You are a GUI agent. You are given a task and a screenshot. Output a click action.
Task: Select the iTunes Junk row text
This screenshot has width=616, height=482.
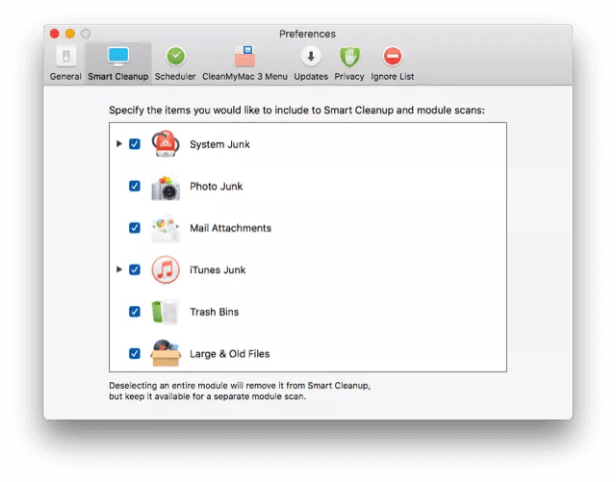pyautogui.click(x=218, y=270)
